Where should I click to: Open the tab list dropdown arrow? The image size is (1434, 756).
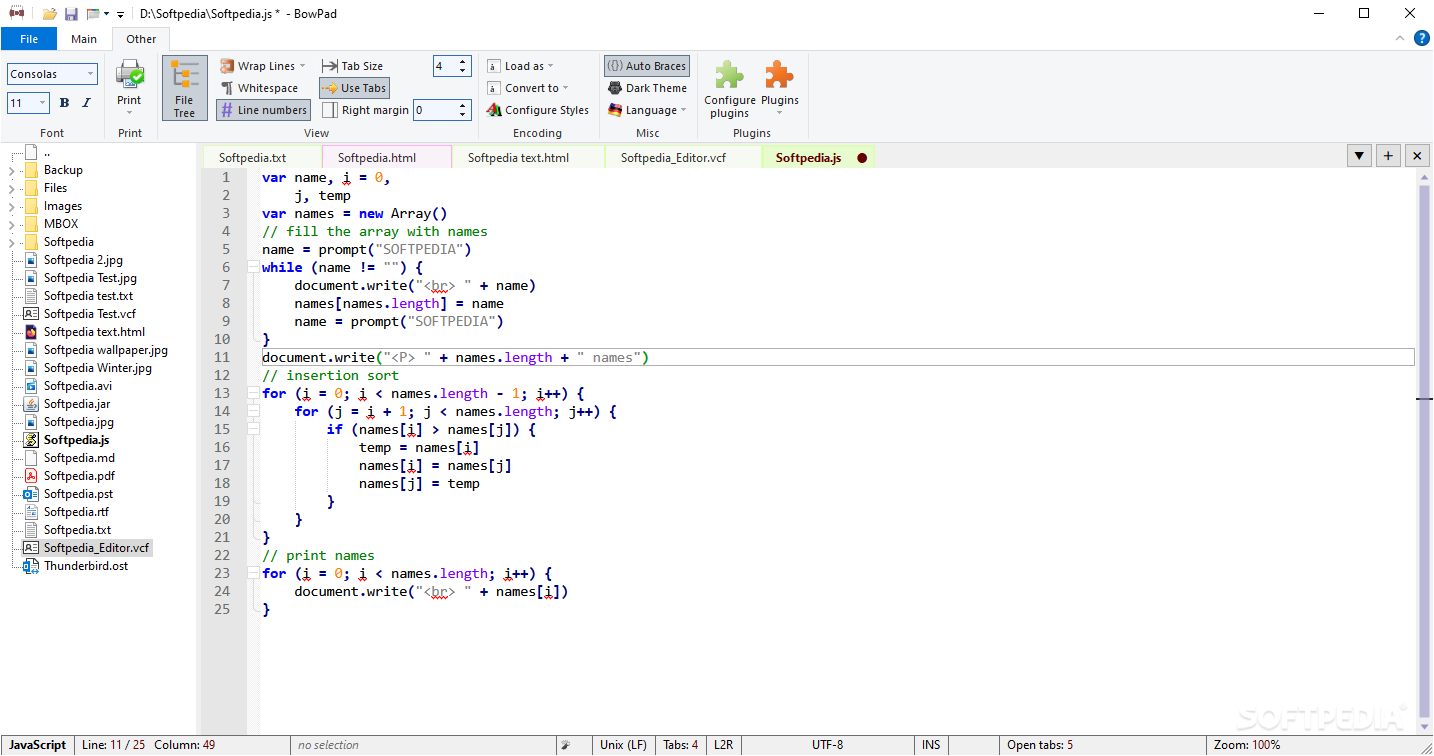point(1359,155)
